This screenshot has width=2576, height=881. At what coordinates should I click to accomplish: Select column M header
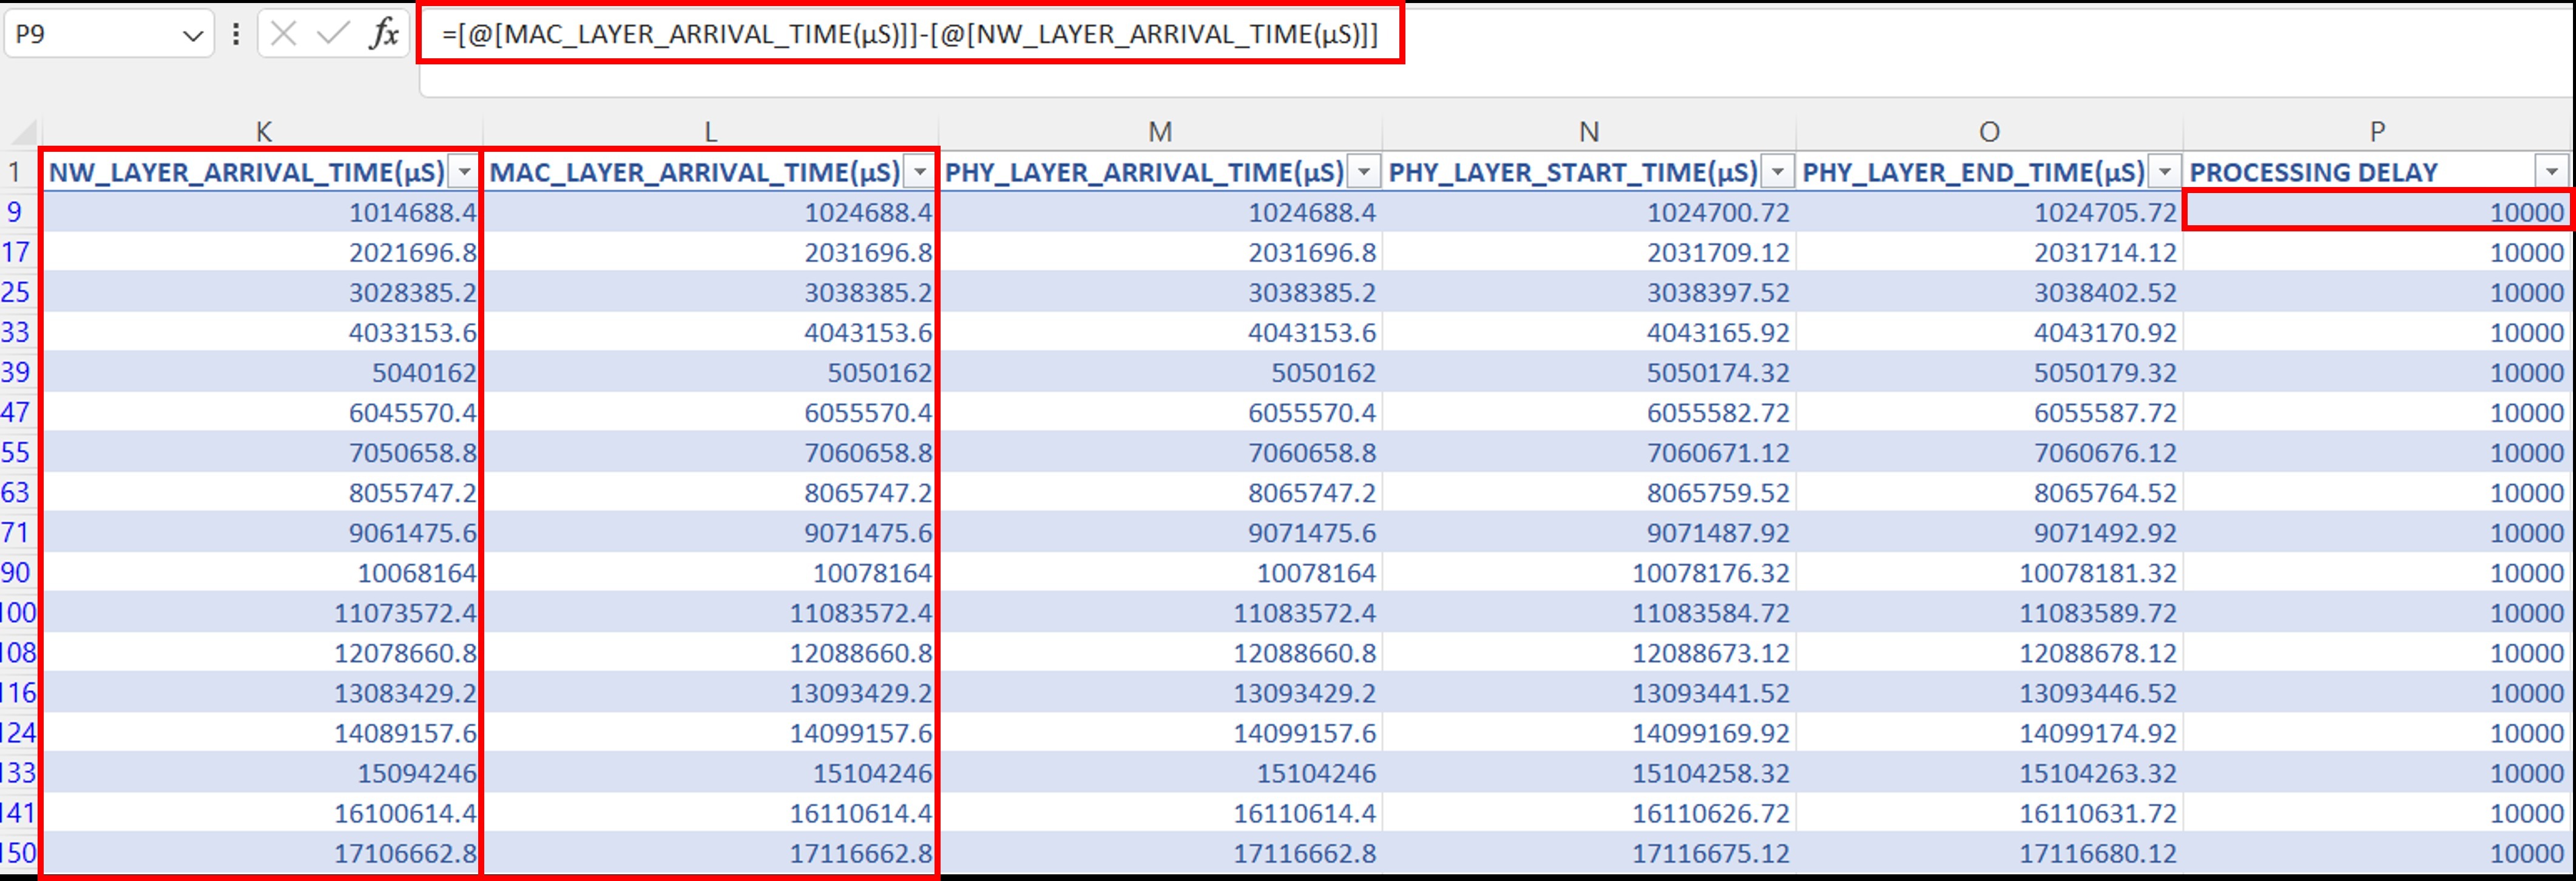(1160, 132)
